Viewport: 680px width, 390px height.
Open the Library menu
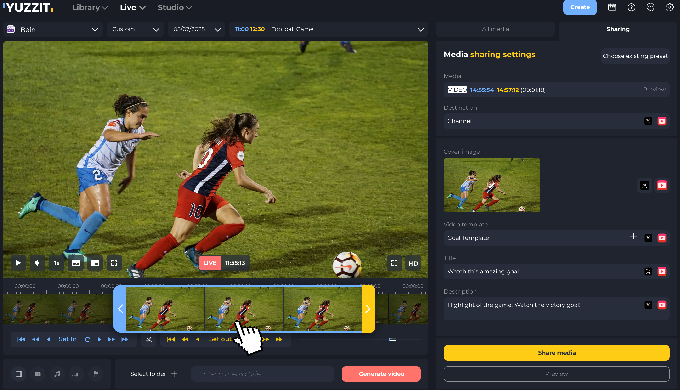(x=90, y=7)
